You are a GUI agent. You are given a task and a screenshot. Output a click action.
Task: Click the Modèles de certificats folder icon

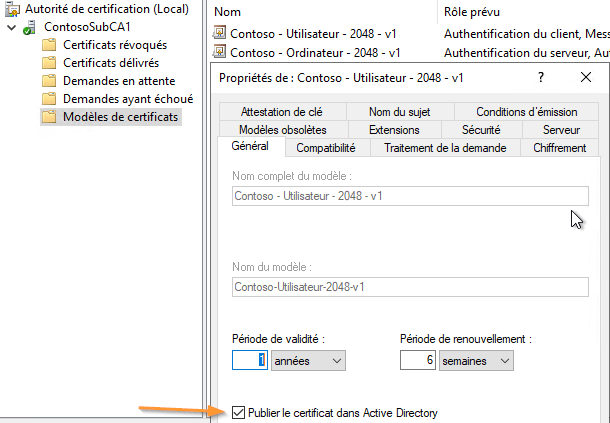(x=49, y=117)
